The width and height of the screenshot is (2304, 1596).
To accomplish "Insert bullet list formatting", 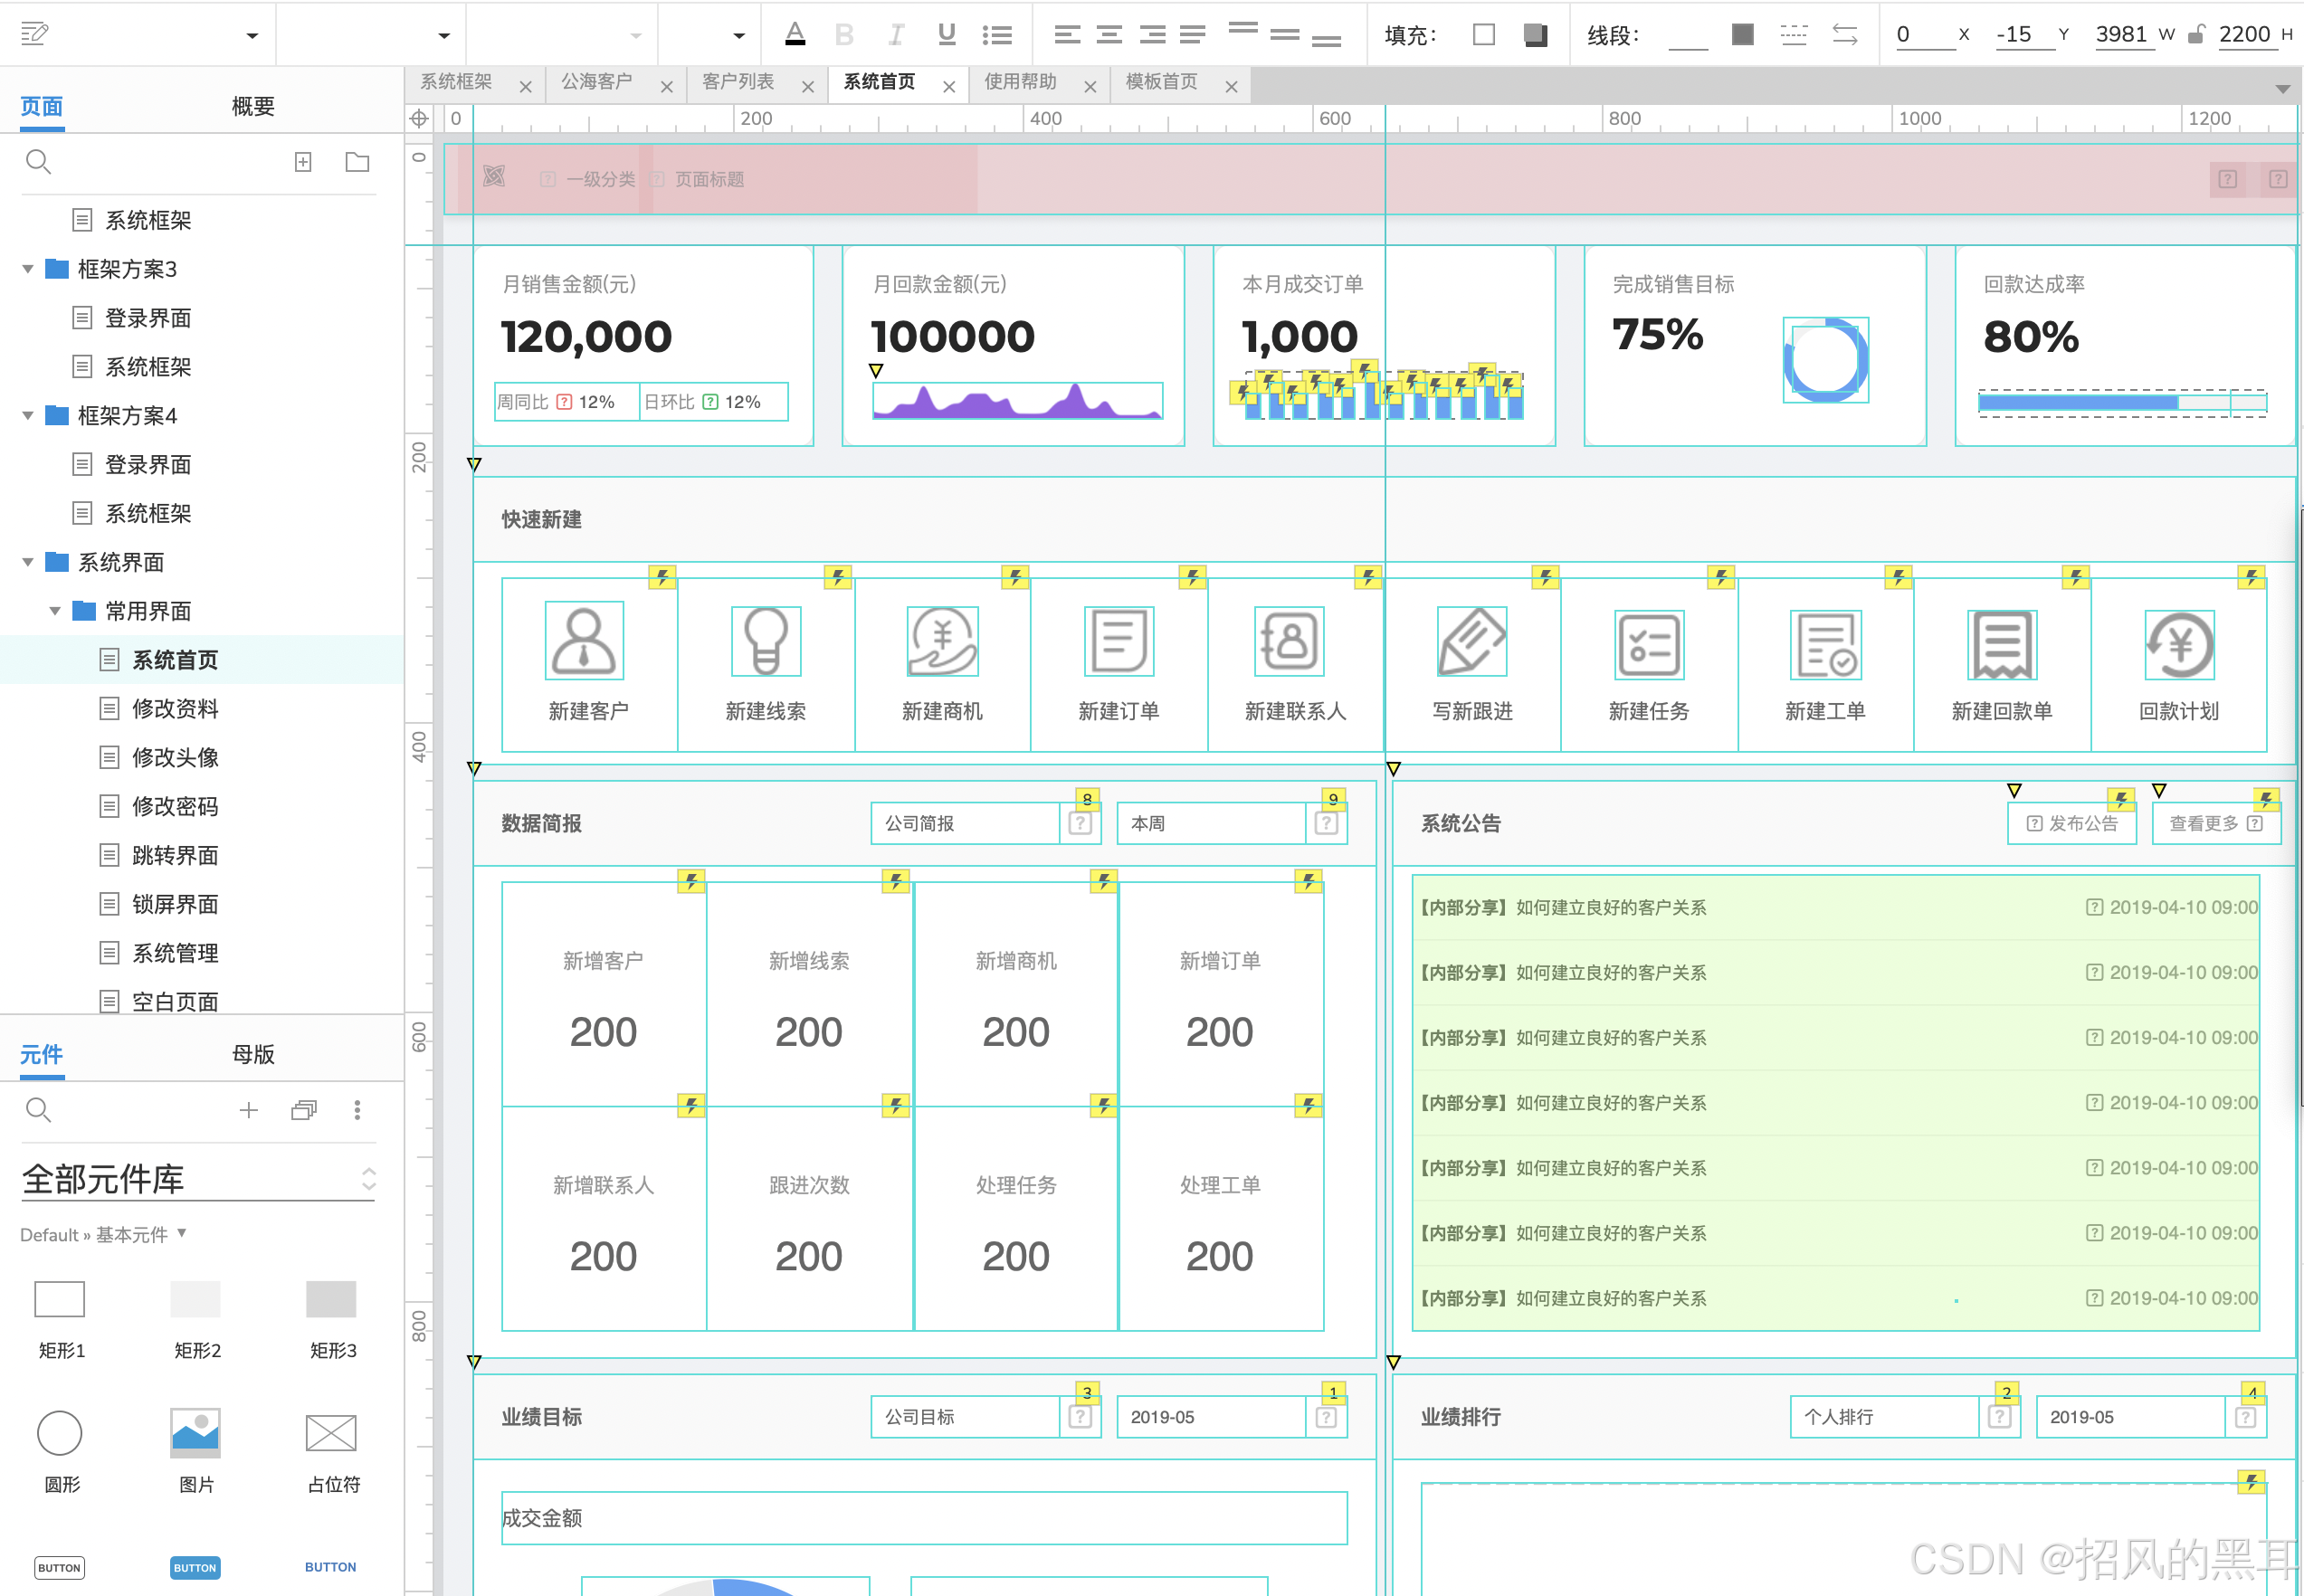I will (996, 35).
